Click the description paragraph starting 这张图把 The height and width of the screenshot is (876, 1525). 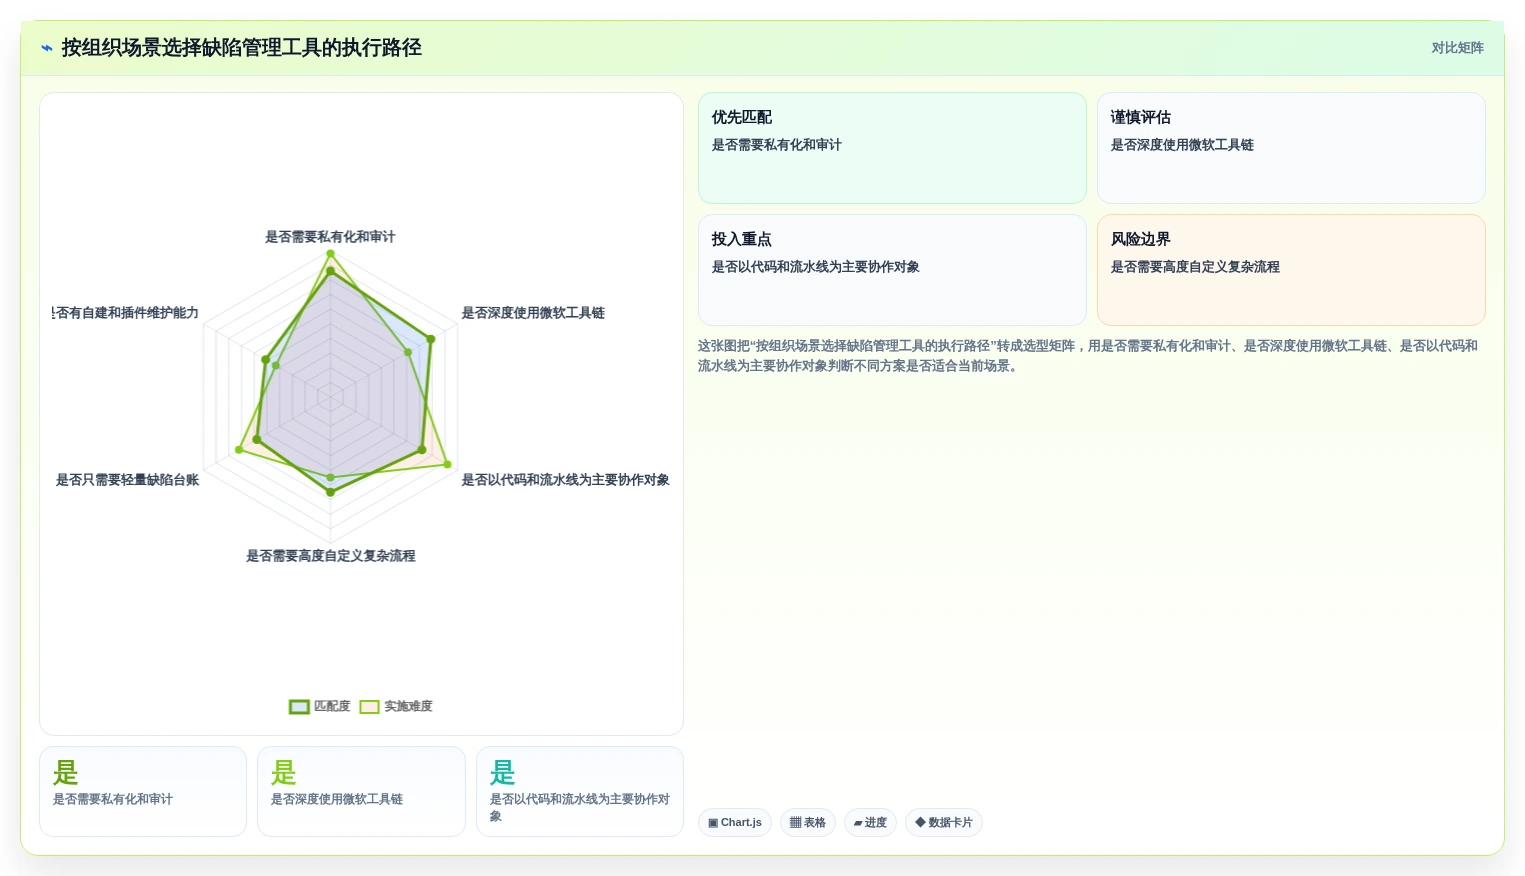coord(1088,356)
